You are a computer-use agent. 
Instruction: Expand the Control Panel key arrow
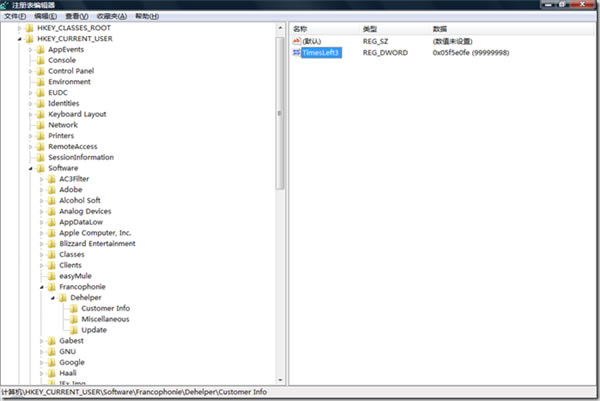tap(31, 71)
